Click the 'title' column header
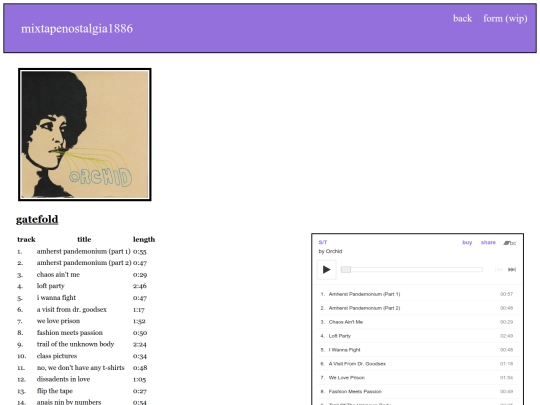The image size is (540, 405). click(84, 239)
